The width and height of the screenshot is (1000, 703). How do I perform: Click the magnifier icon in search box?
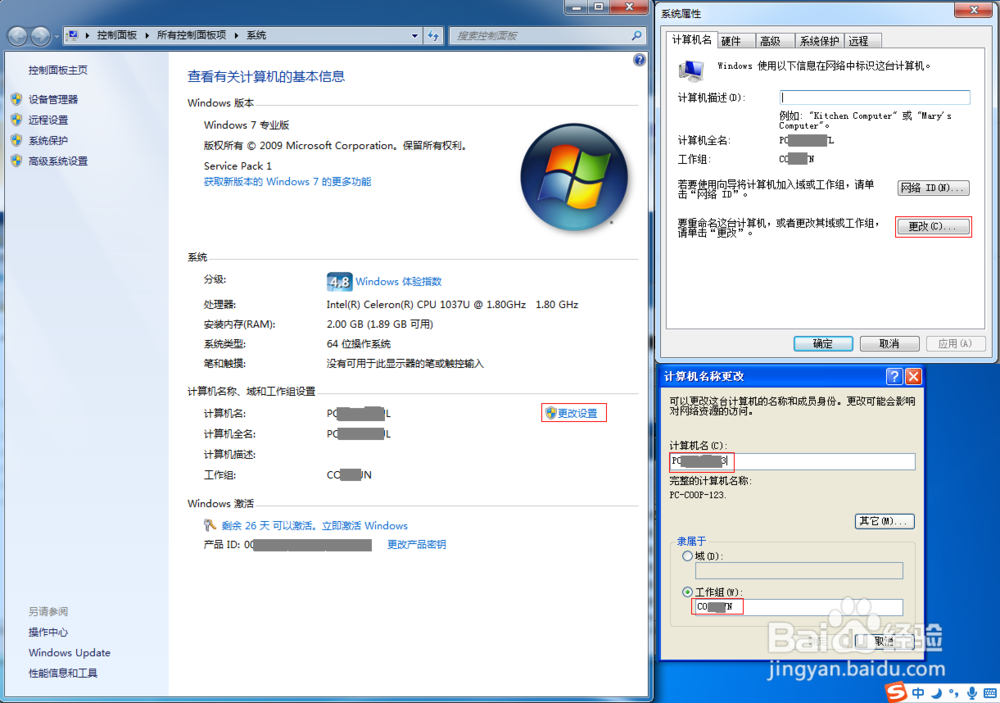(x=636, y=36)
